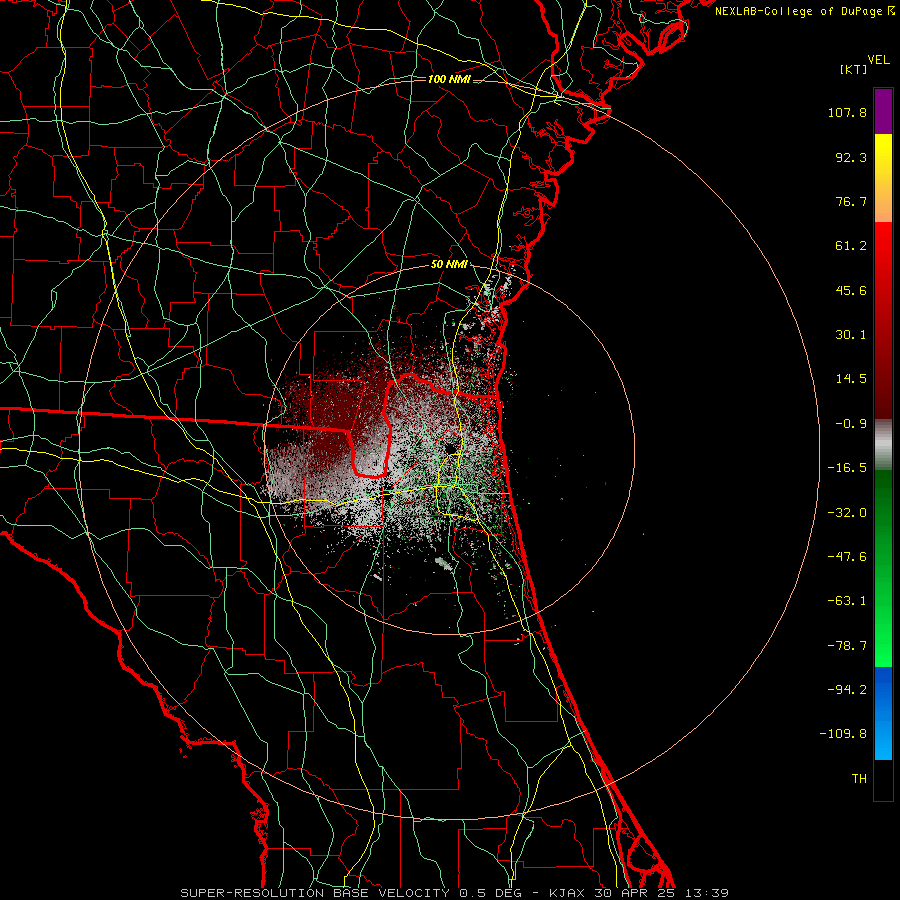This screenshot has width=900, height=900.
Task: Select the -63.1 legend value
Action: tap(847, 601)
